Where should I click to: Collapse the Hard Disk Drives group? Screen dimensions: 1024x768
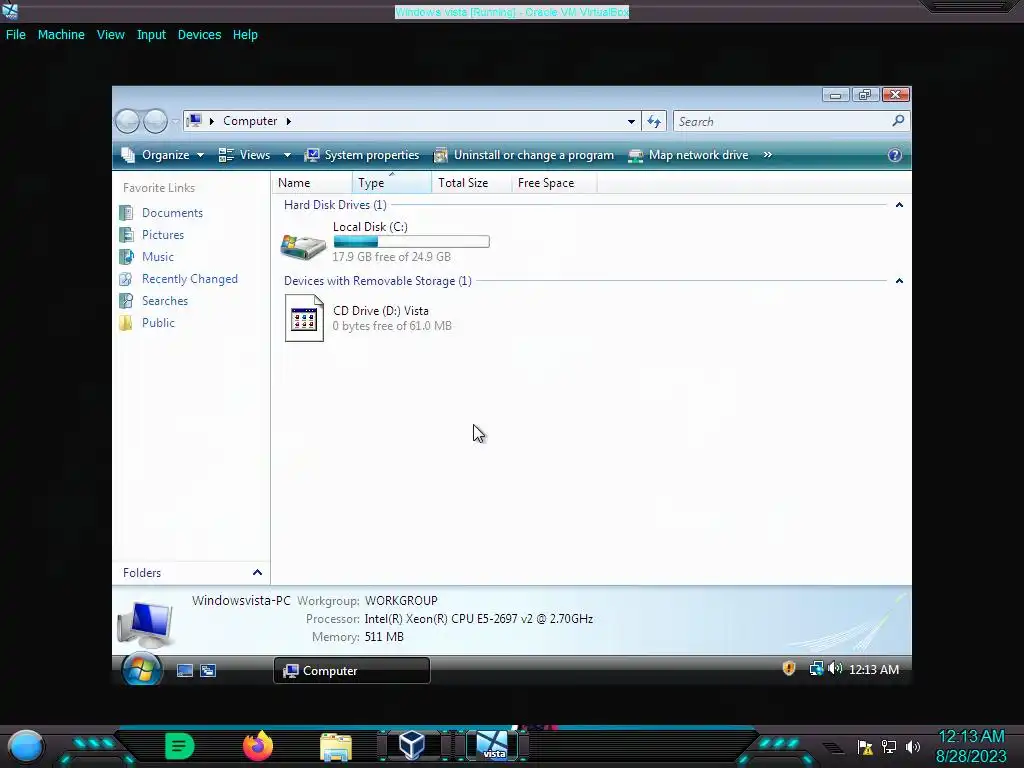[899, 205]
